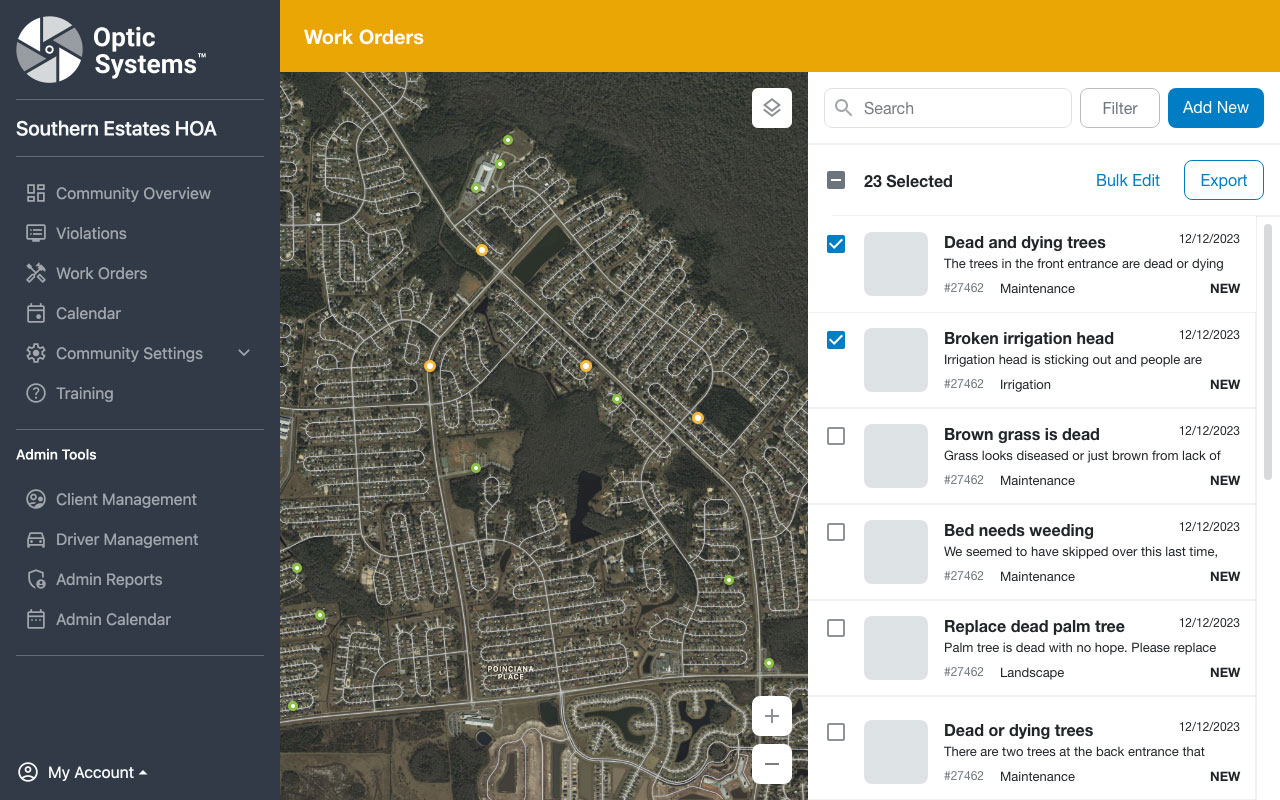Check the Brown grass is dead order
The image size is (1280, 800).
tap(836, 436)
